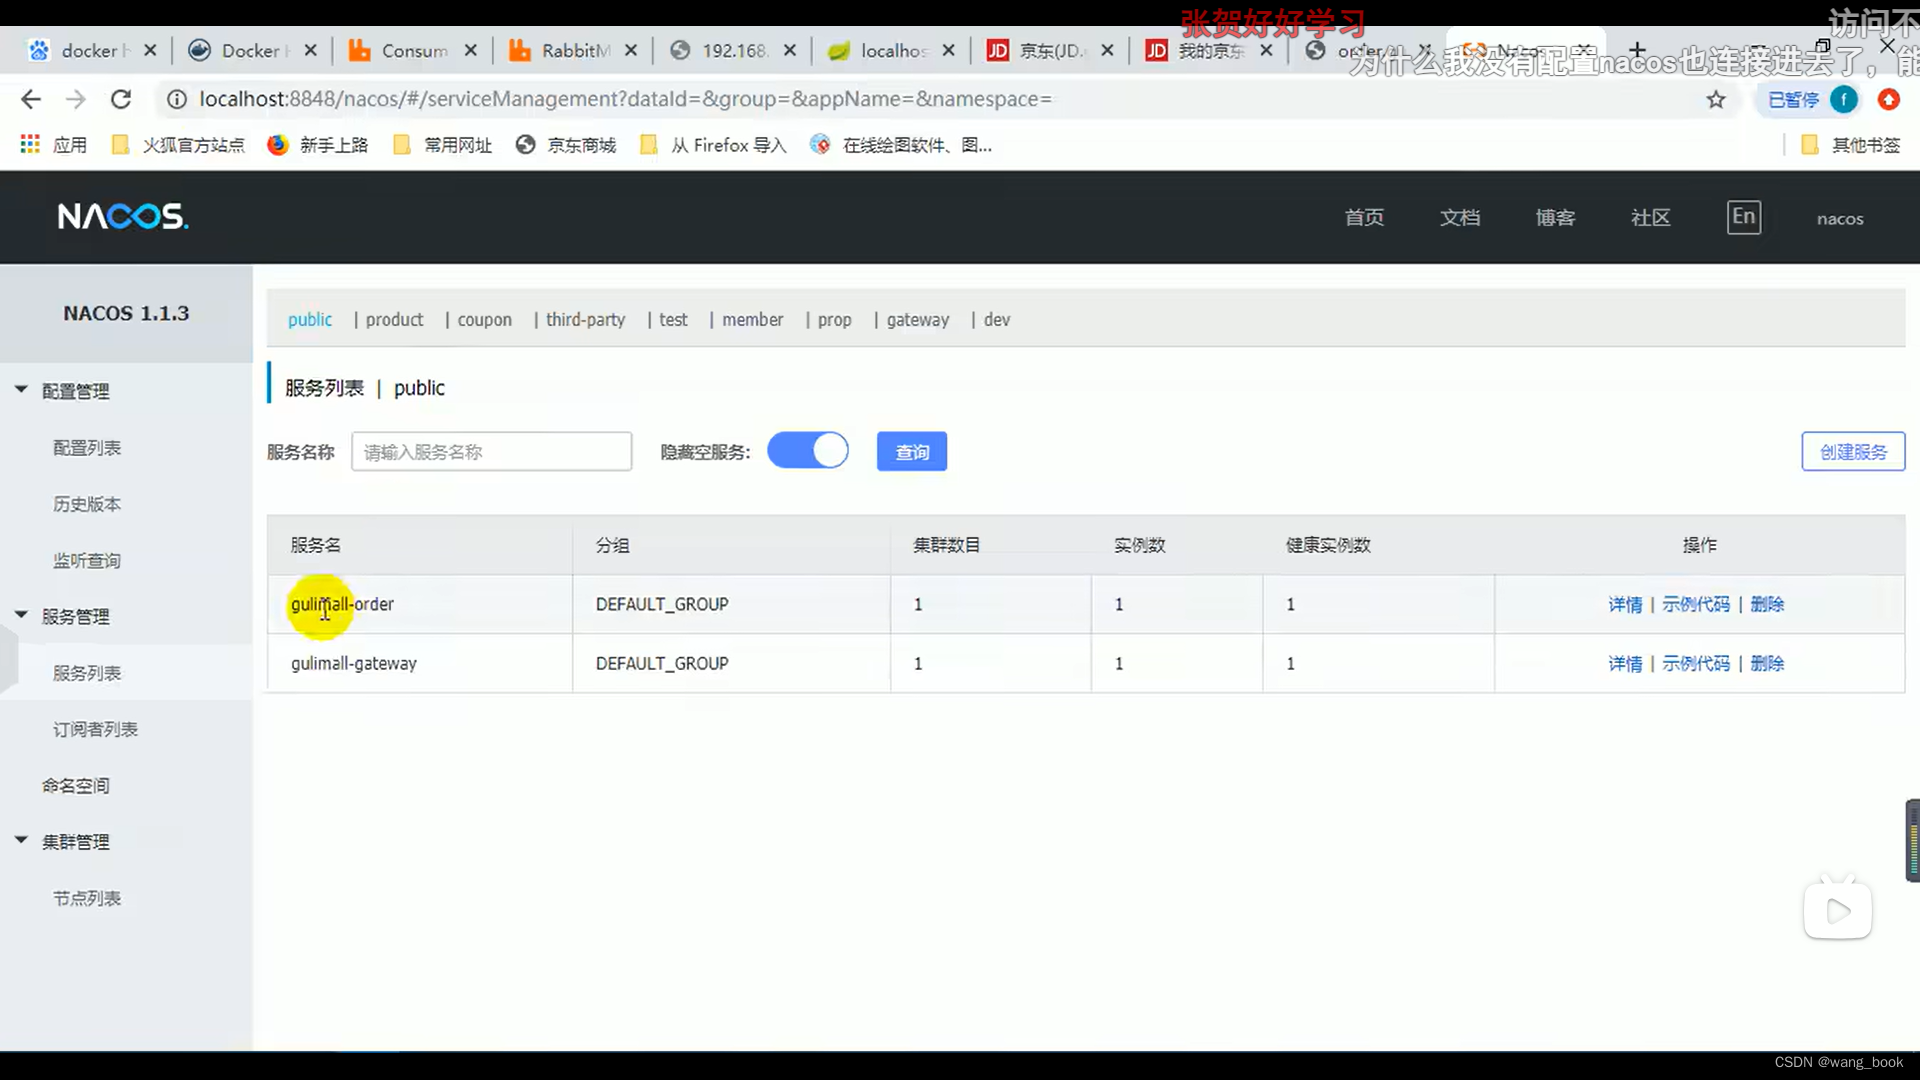Close the RabbitMQ tab
The height and width of the screenshot is (1080, 1920).
point(630,50)
